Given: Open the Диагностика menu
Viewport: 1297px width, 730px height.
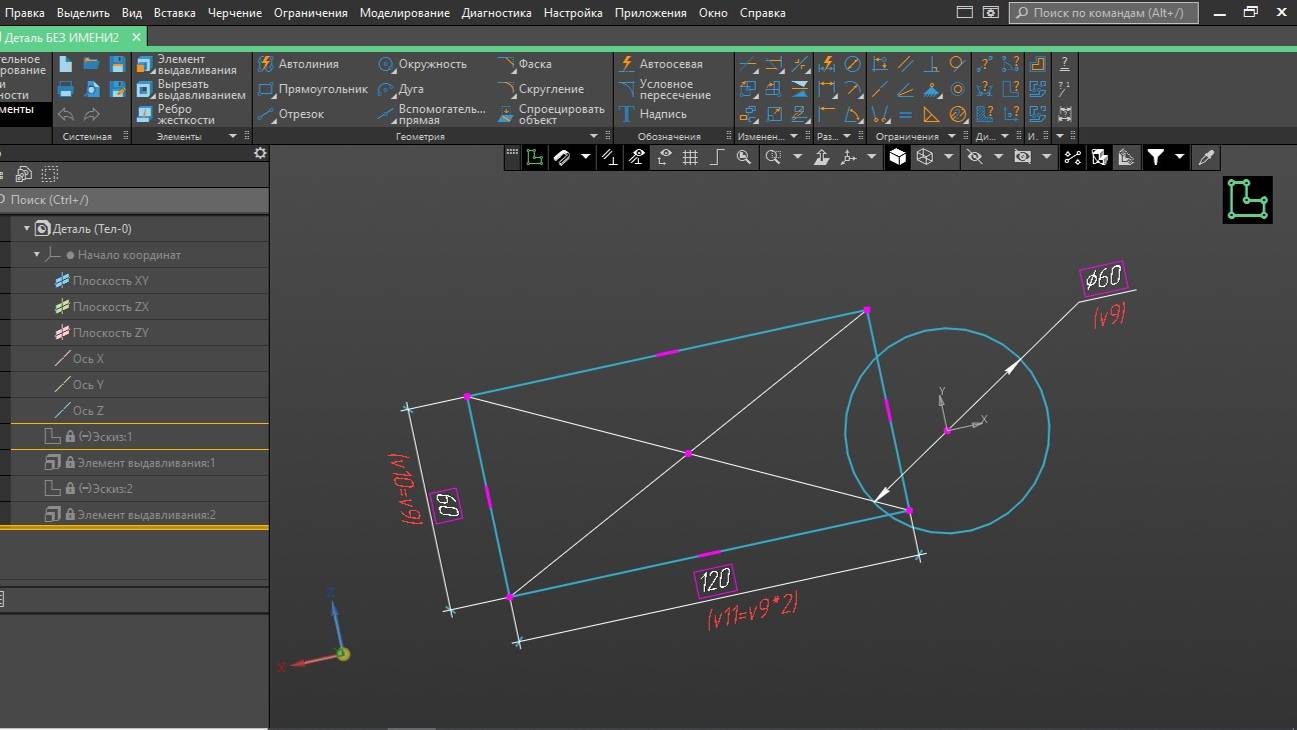Looking at the screenshot, I should (497, 13).
